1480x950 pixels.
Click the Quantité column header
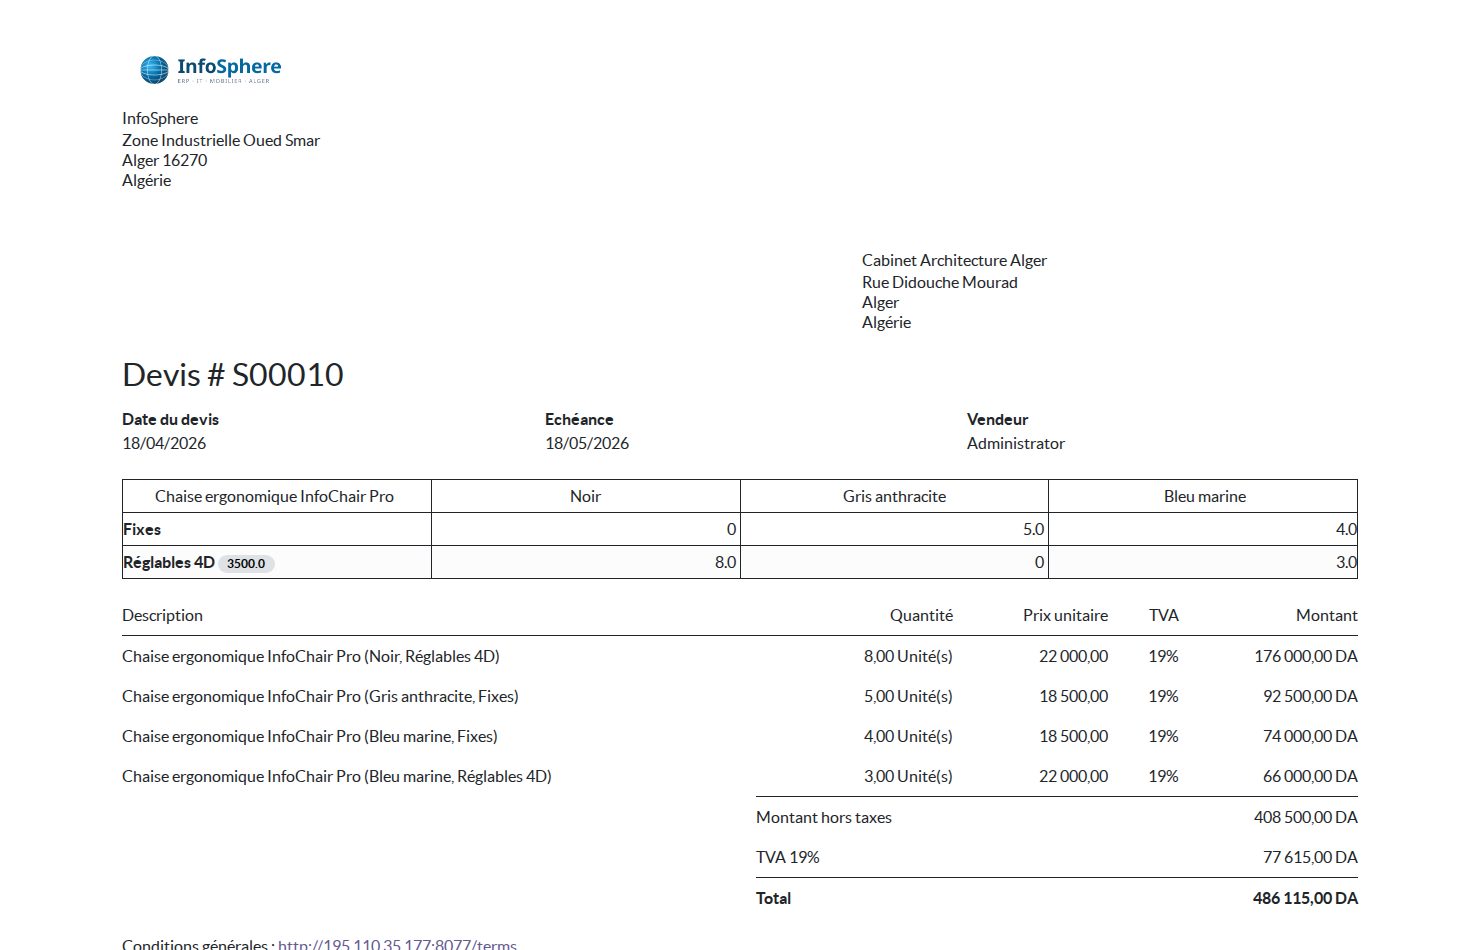click(921, 616)
